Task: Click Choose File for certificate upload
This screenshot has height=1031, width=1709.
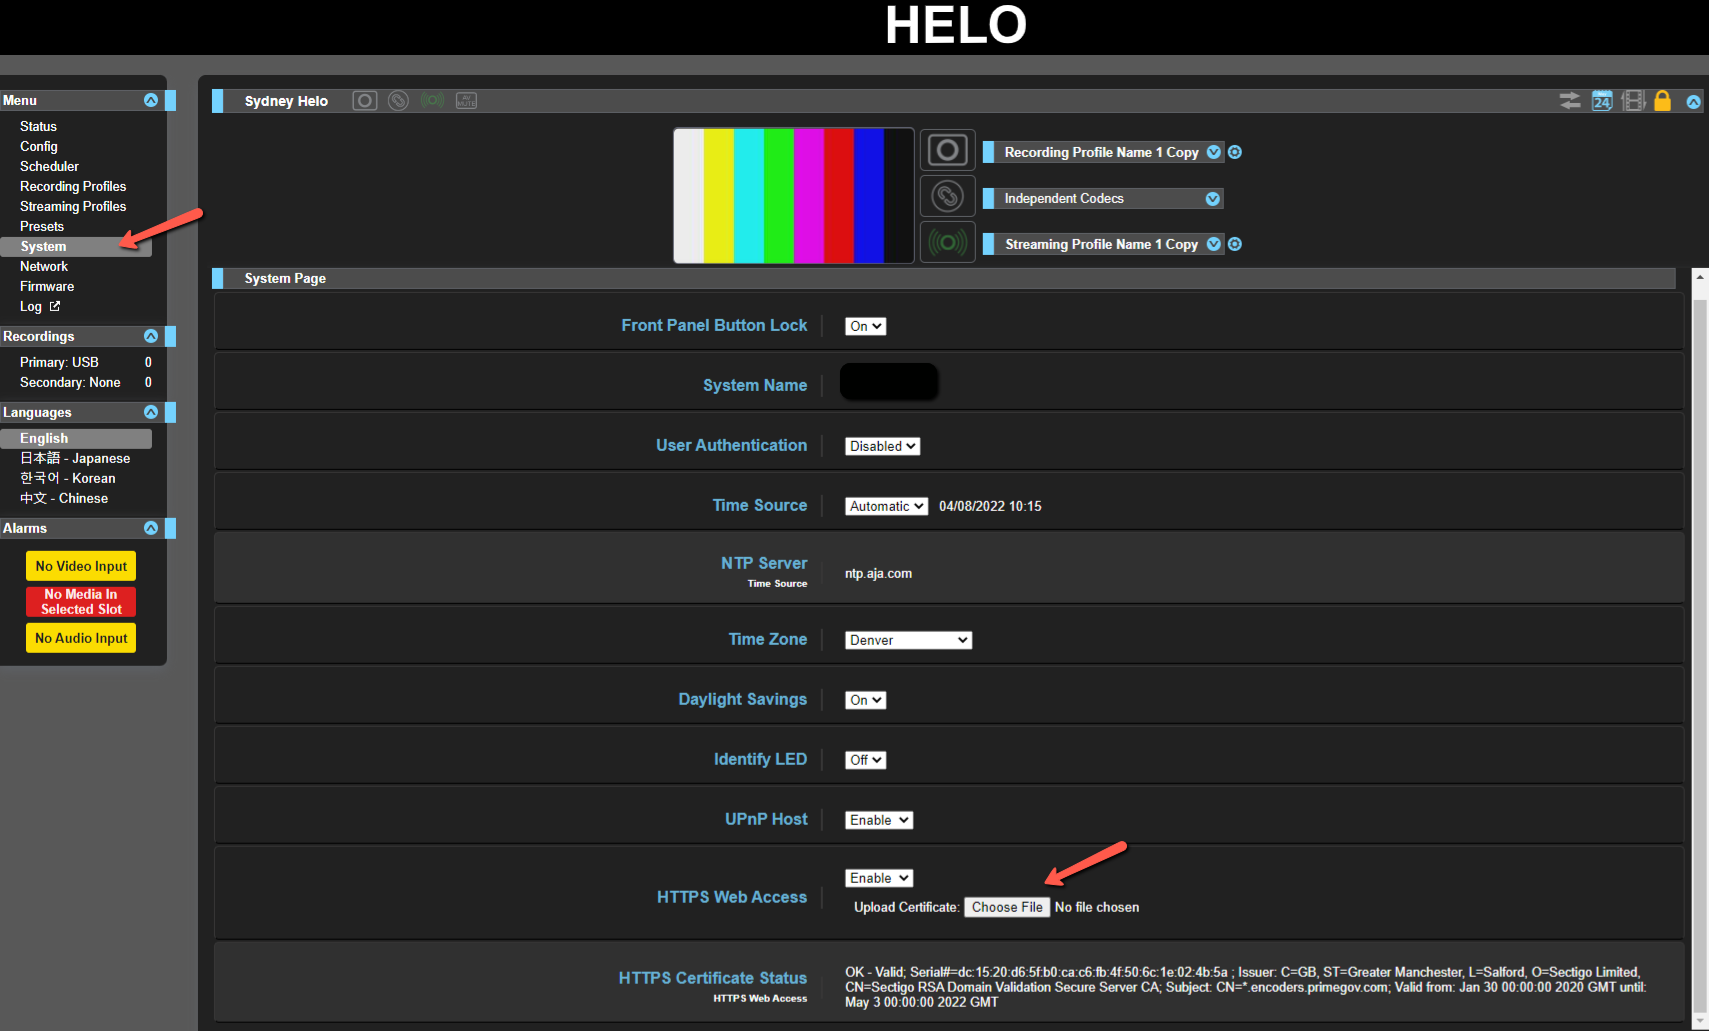Action: 1007,907
